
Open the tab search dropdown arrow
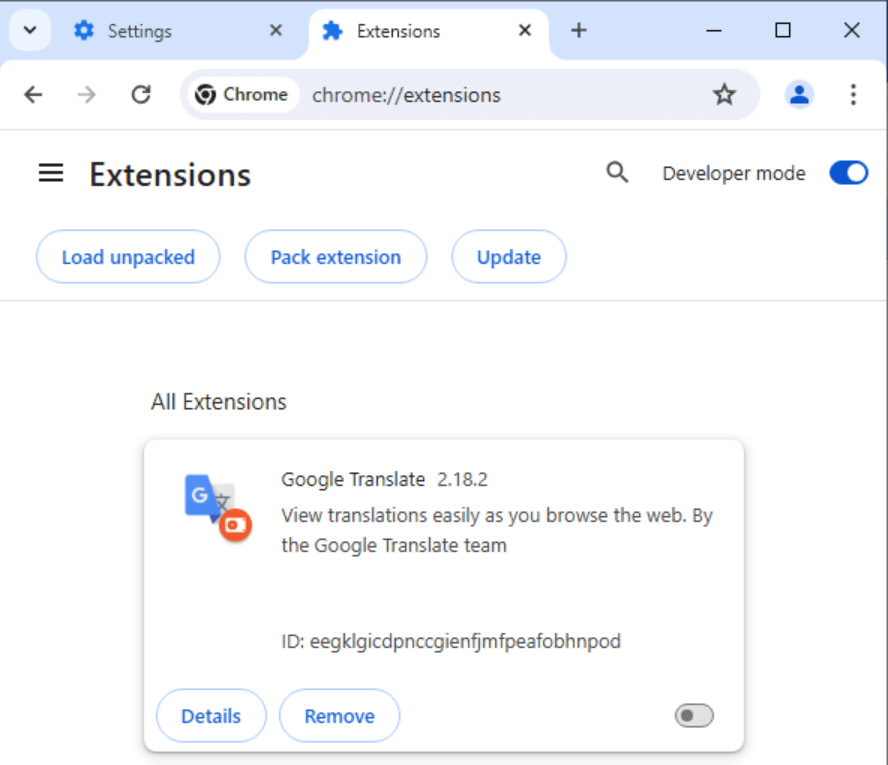point(30,31)
